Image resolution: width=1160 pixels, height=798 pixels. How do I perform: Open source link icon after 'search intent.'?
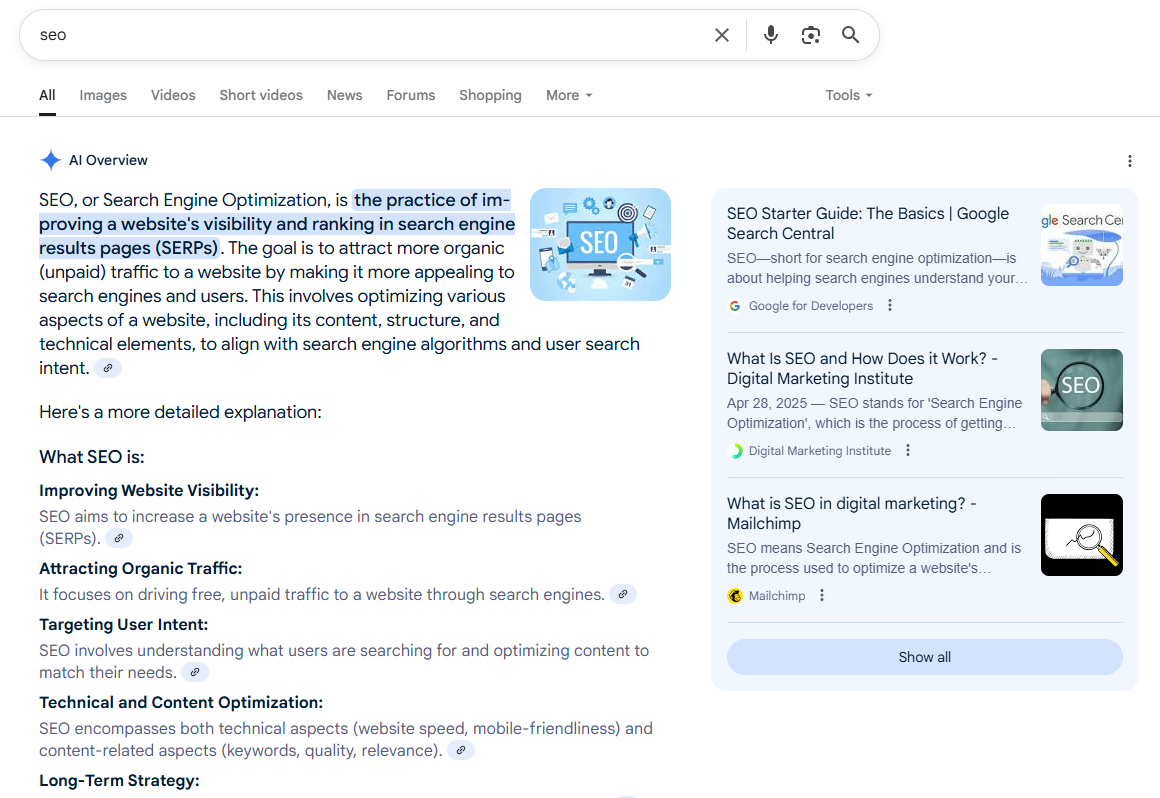click(x=108, y=368)
